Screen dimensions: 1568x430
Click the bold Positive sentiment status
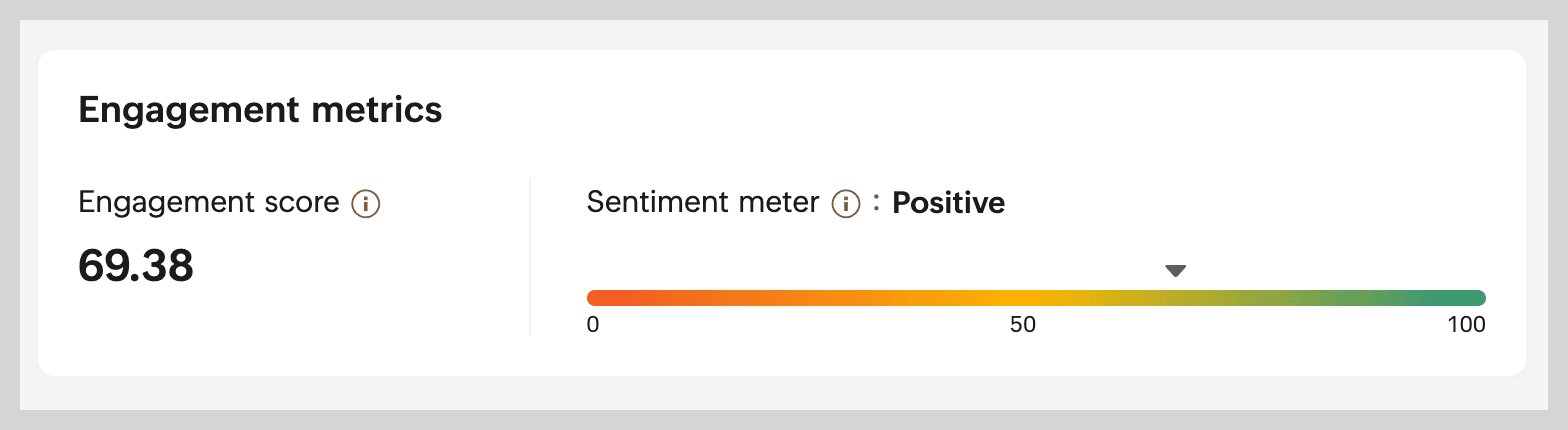pos(948,203)
